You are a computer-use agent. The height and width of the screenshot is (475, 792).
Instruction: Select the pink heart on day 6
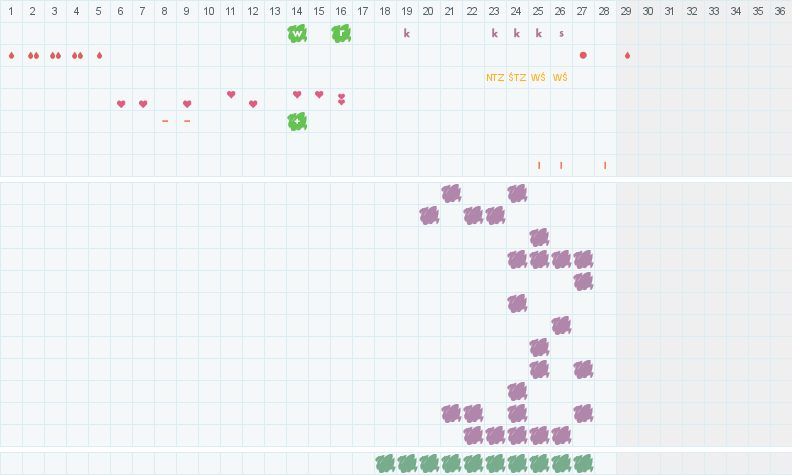coord(121,104)
